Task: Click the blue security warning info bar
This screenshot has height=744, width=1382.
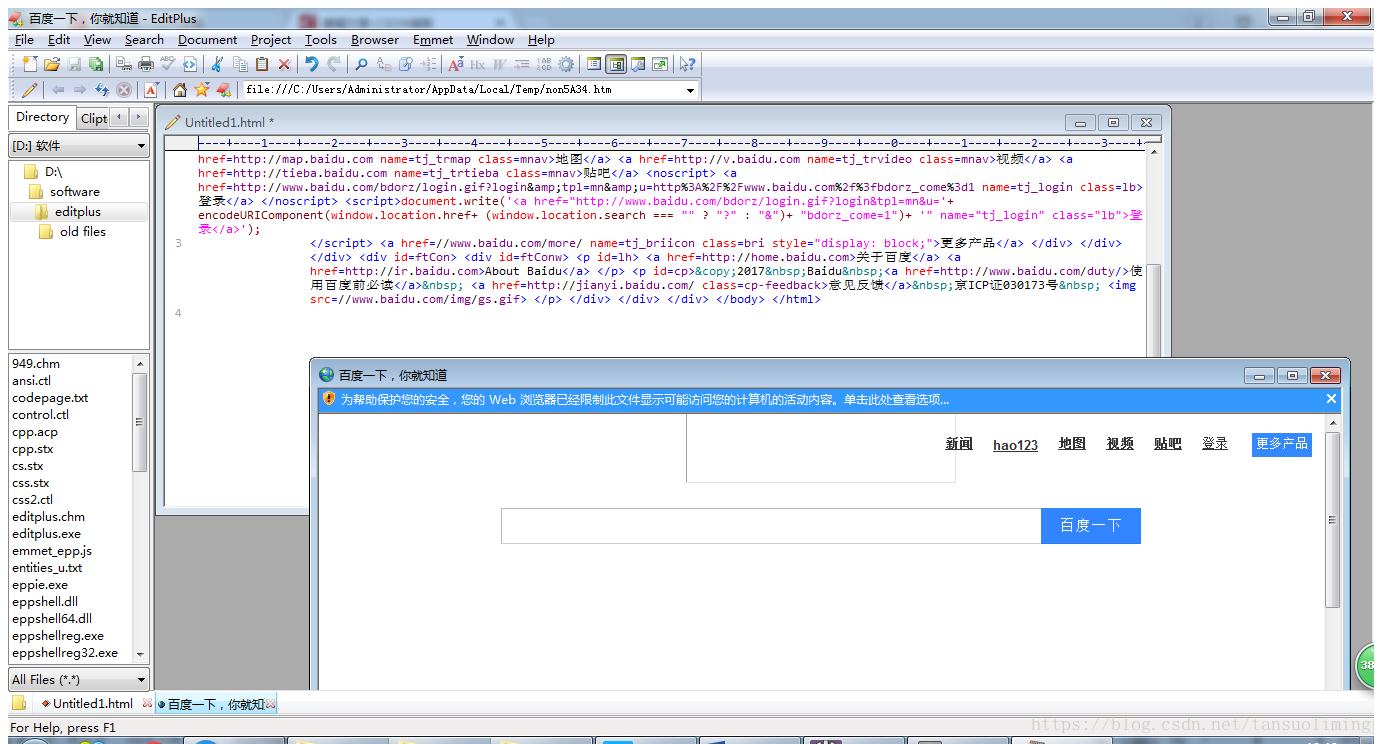Action: coord(829,400)
